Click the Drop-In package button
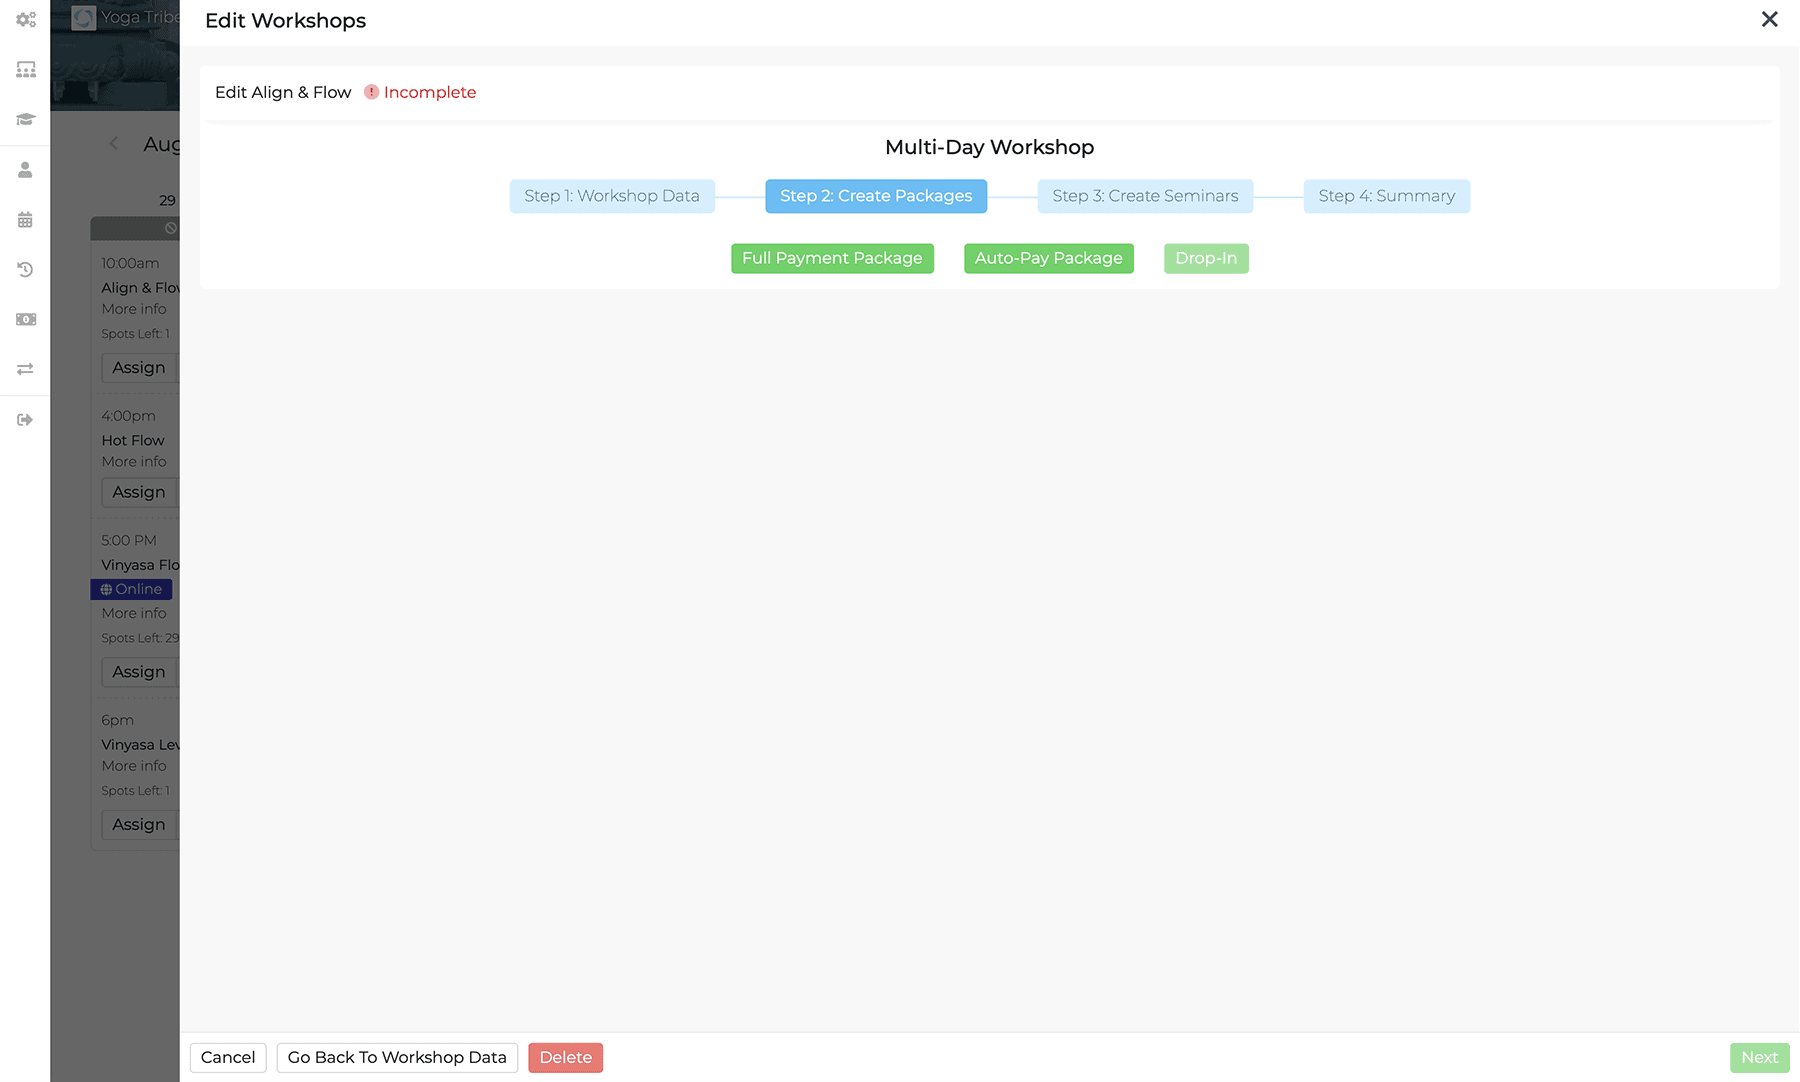Screen dimensions: 1800x1082 [1206, 258]
